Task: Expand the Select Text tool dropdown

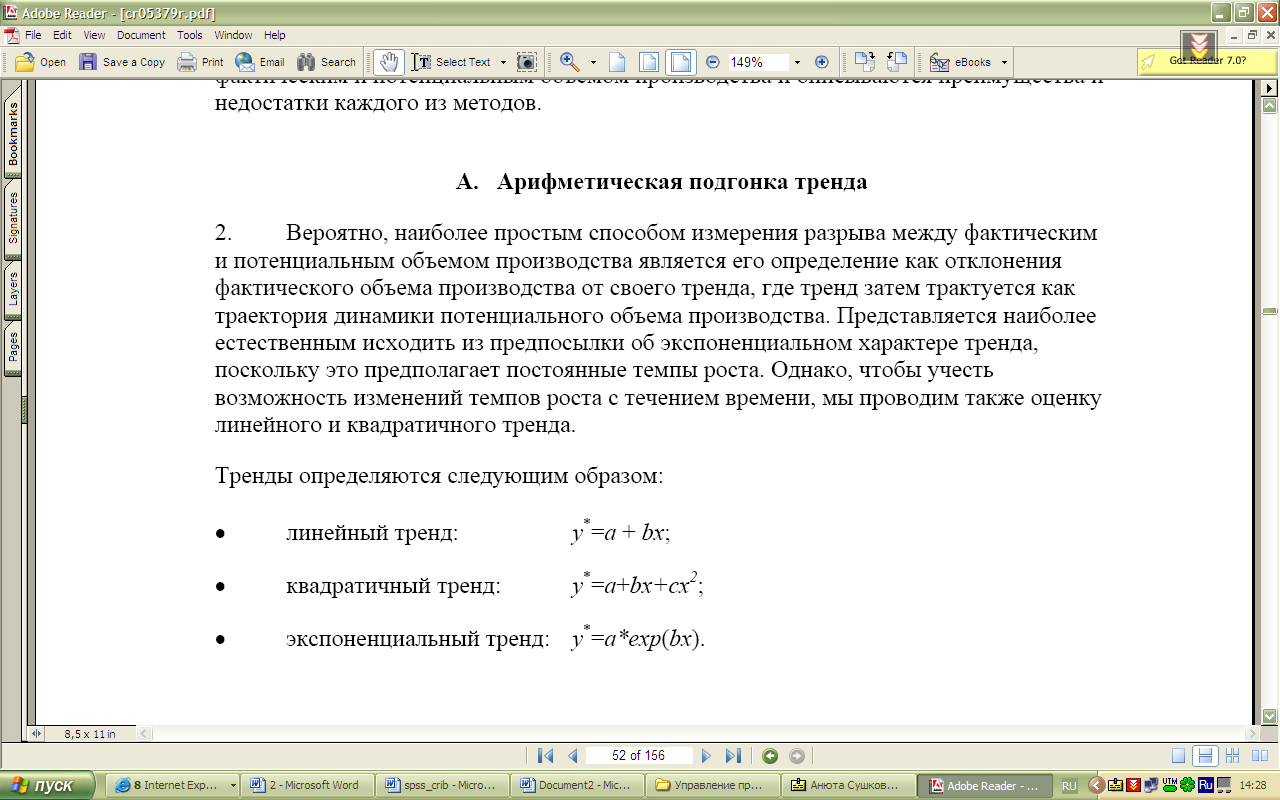Action: point(503,62)
